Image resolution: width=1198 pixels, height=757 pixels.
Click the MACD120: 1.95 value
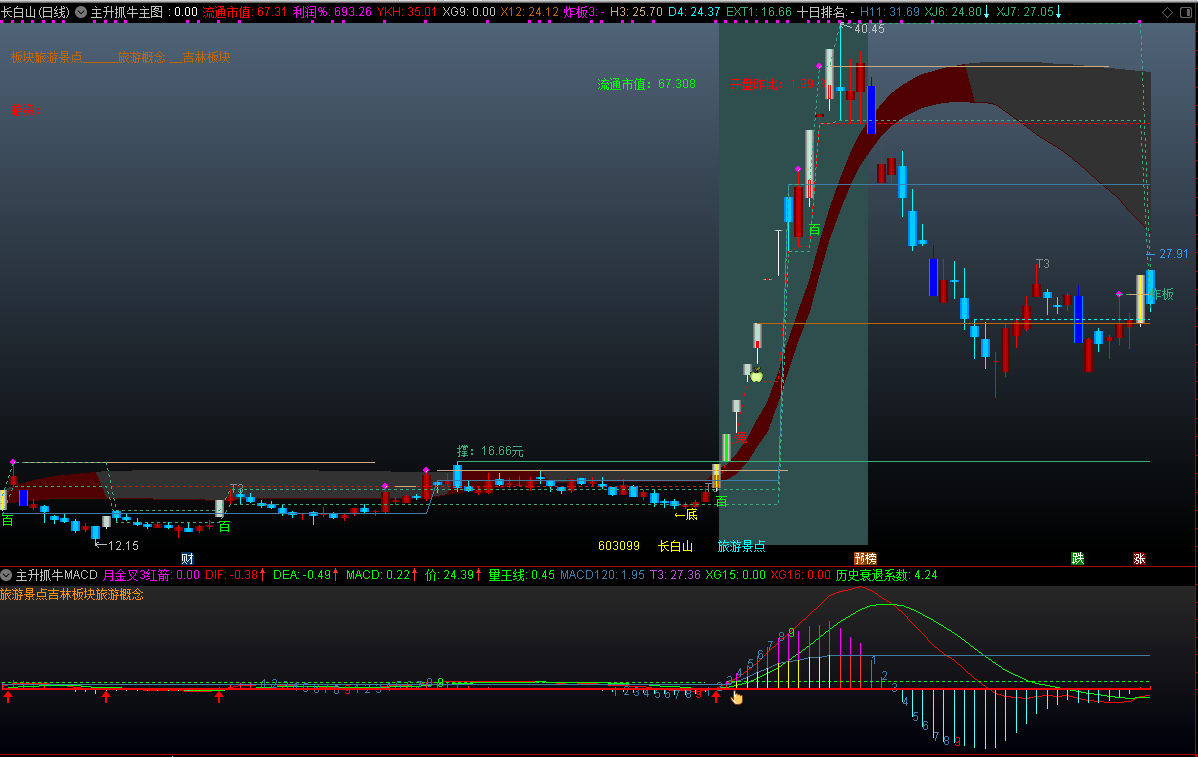(602, 574)
